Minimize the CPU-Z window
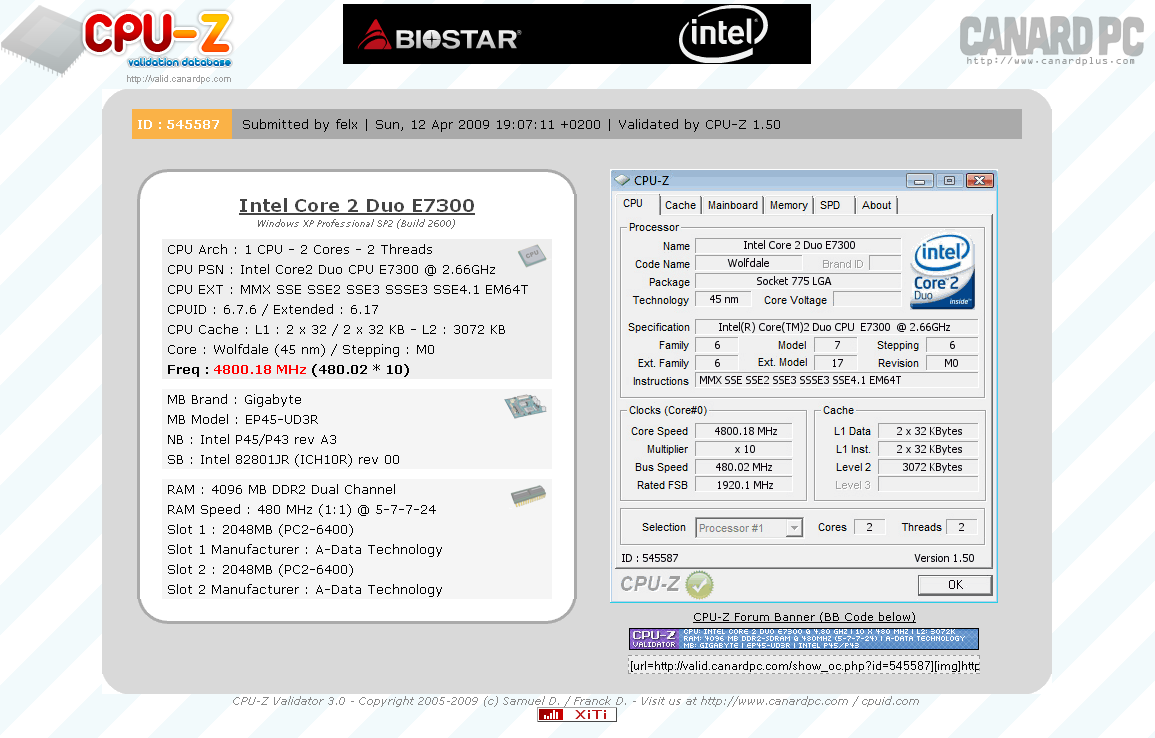This screenshot has height=738, width=1155. (x=919, y=180)
